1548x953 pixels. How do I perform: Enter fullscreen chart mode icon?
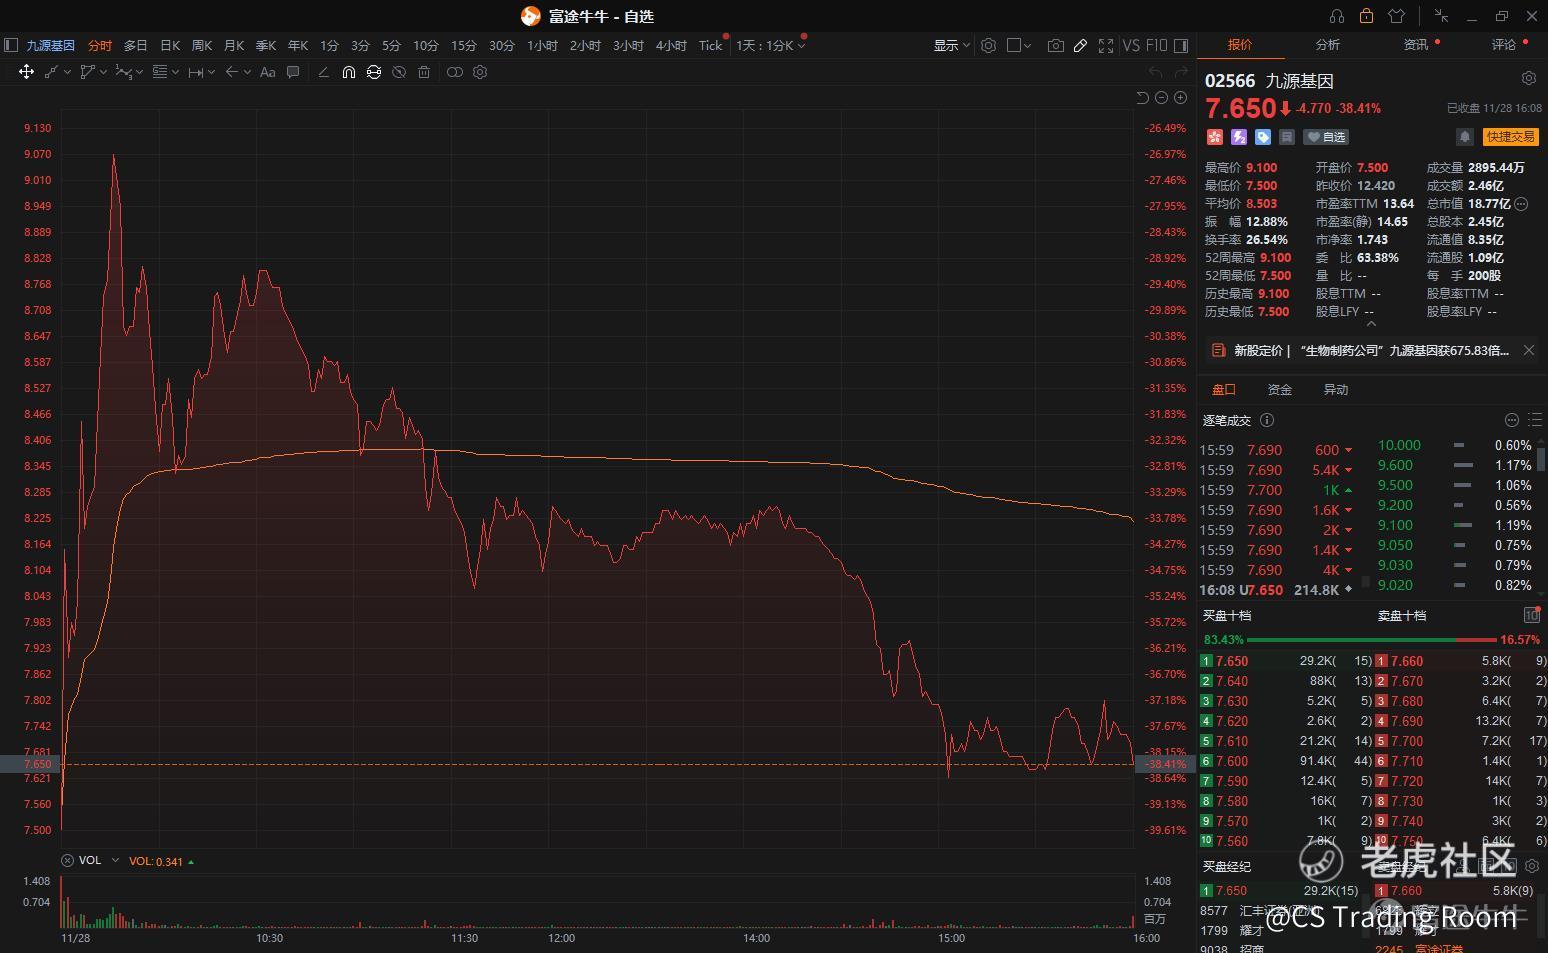pos(1106,46)
